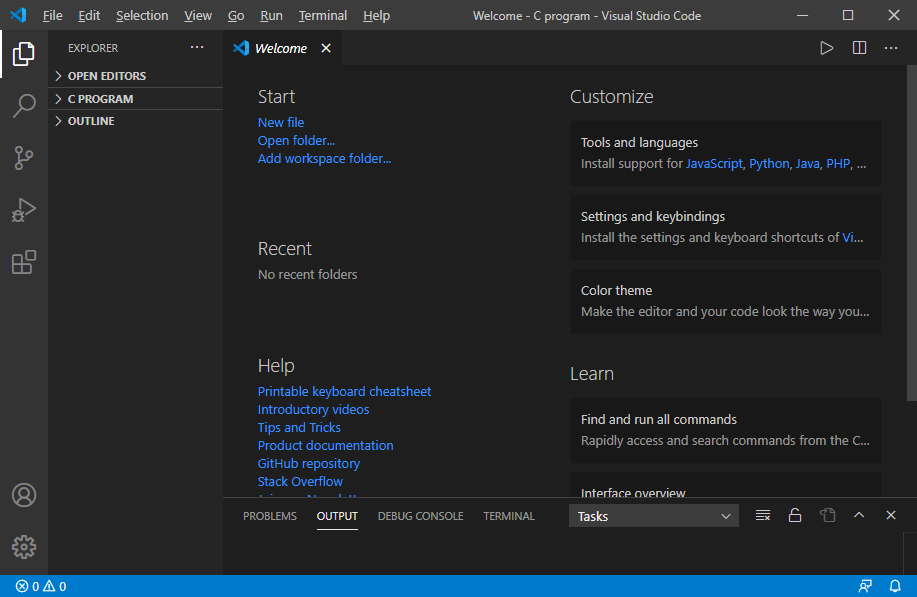Open the Edit menu

(89, 16)
